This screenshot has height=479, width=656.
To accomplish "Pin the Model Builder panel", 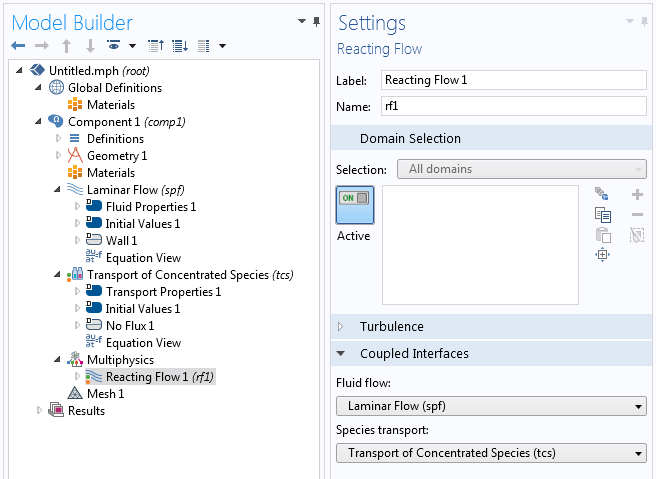I will (x=317, y=21).
